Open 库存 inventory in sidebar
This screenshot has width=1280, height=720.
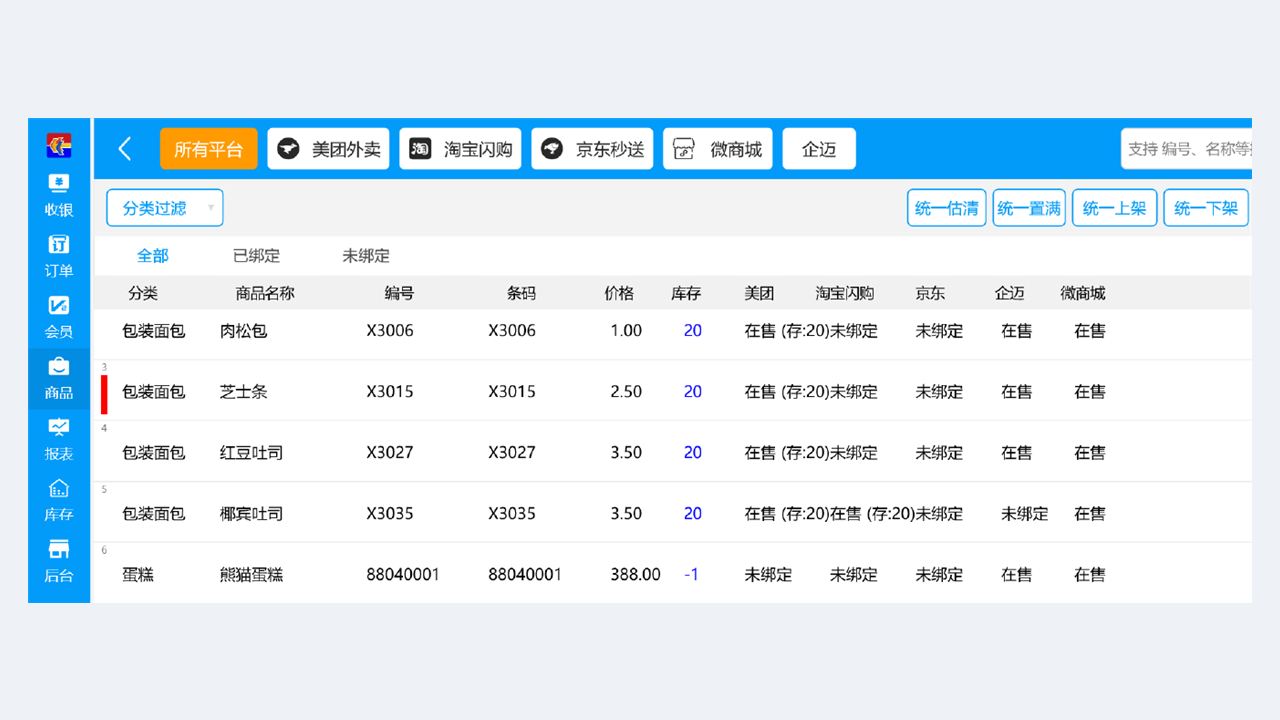(x=59, y=501)
